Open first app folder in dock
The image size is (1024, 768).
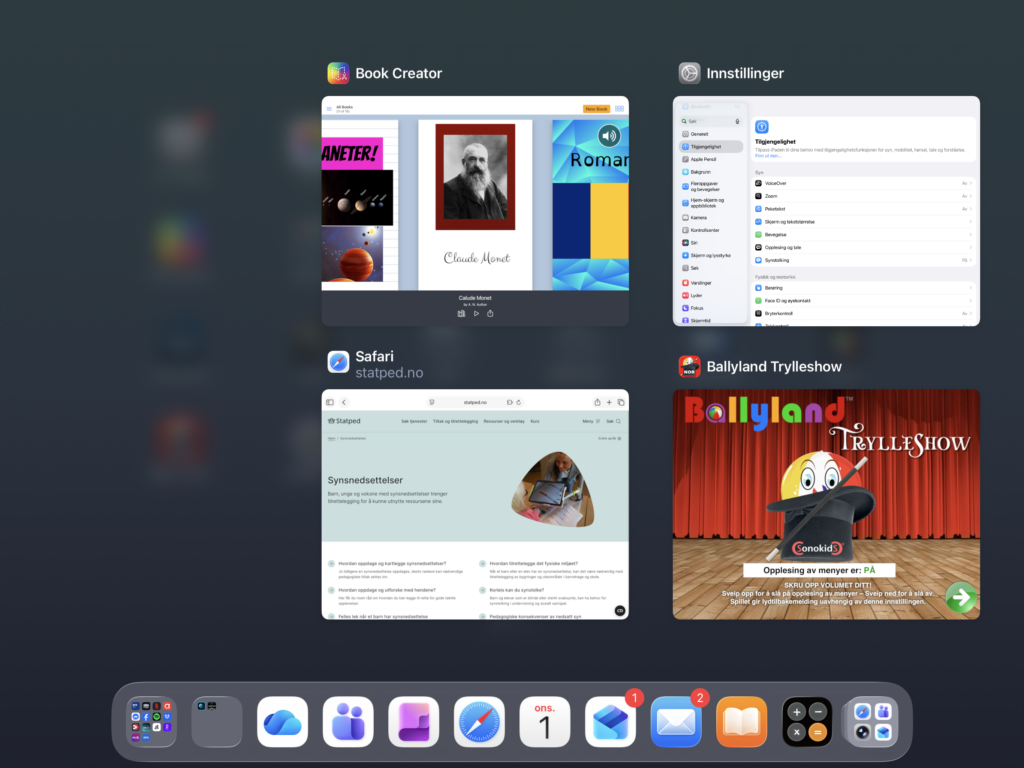[151, 722]
